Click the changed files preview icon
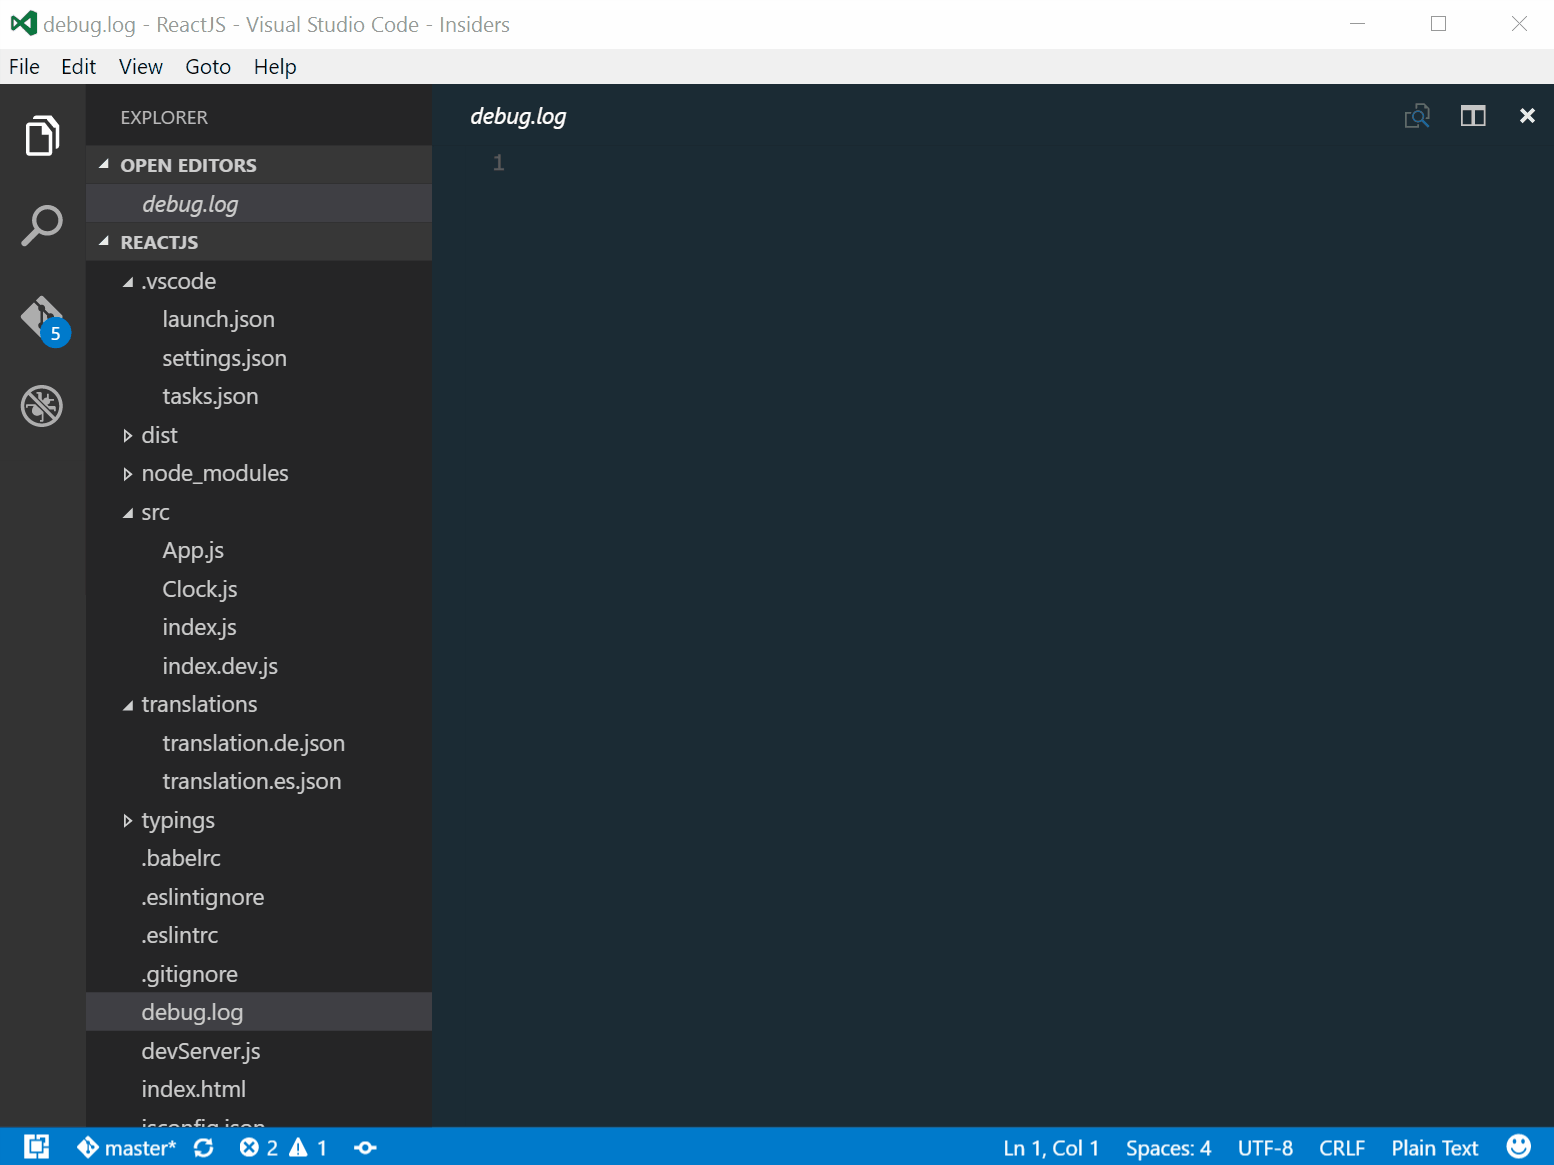1554x1165 pixels. click(1417, 116)
